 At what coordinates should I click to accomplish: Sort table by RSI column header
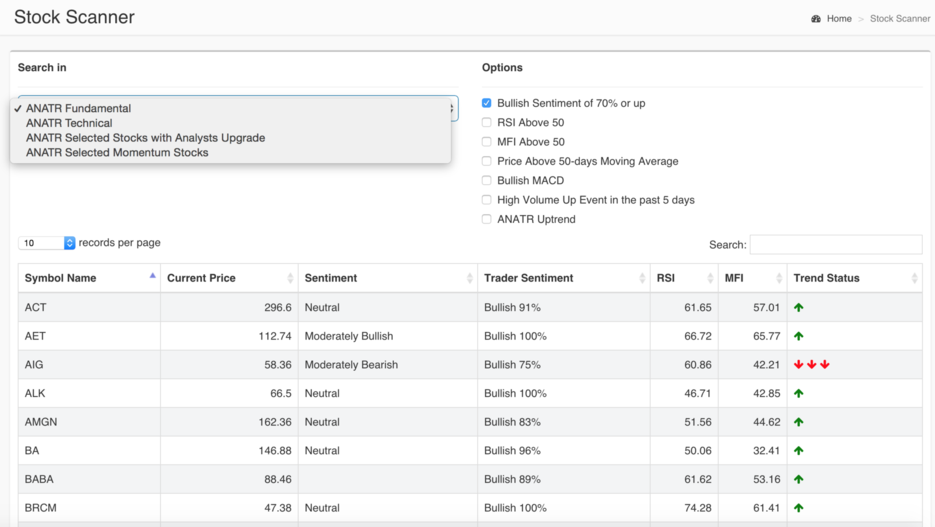(x=684, y=278)
